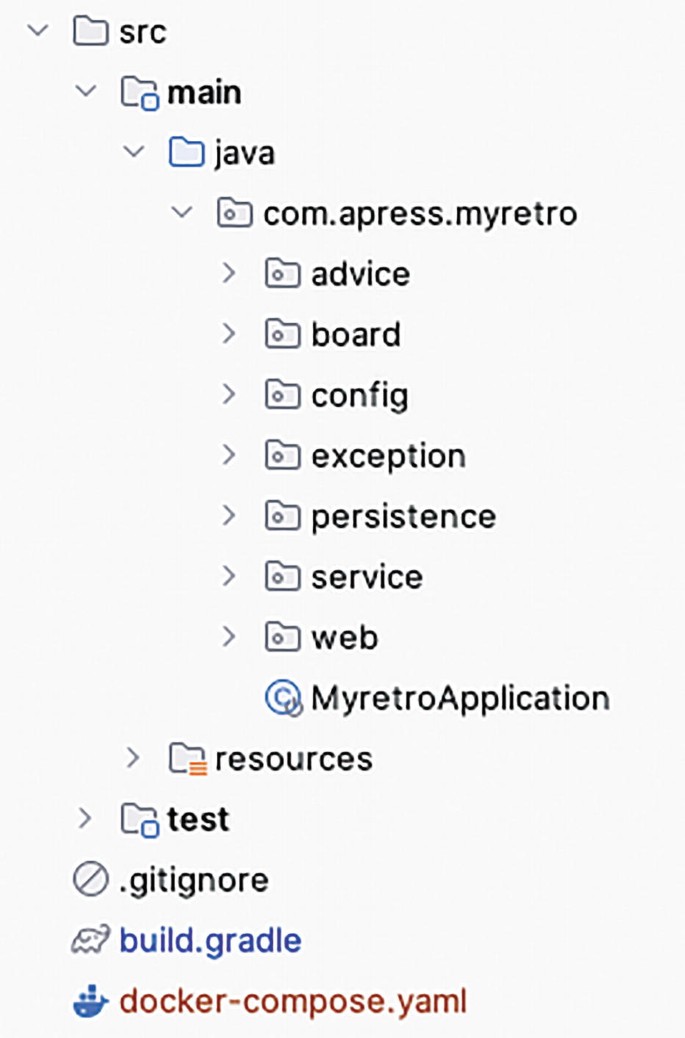The width and height of the screenshot is (685, 1038).
Task: Expand the test folder chevron
Action: pos(85,818)
